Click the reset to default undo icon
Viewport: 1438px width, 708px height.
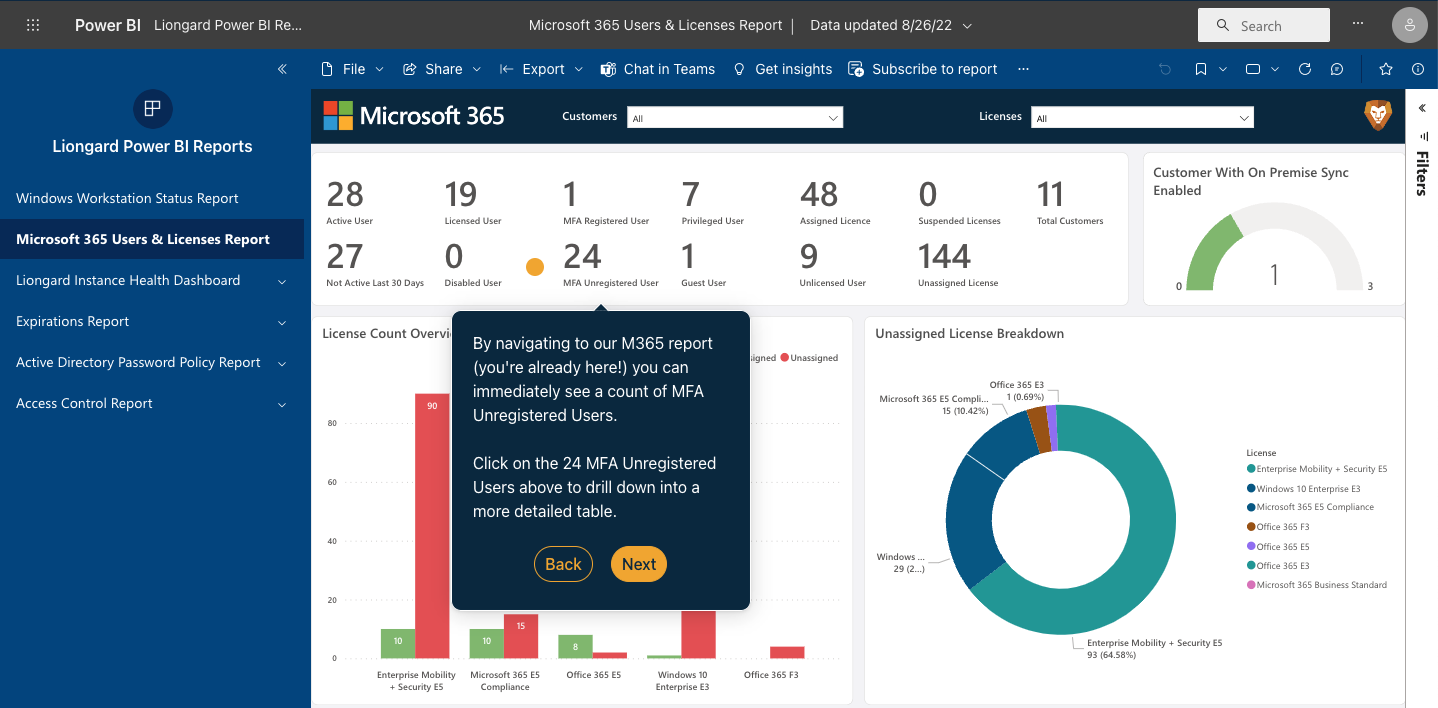pos(1164,69)
